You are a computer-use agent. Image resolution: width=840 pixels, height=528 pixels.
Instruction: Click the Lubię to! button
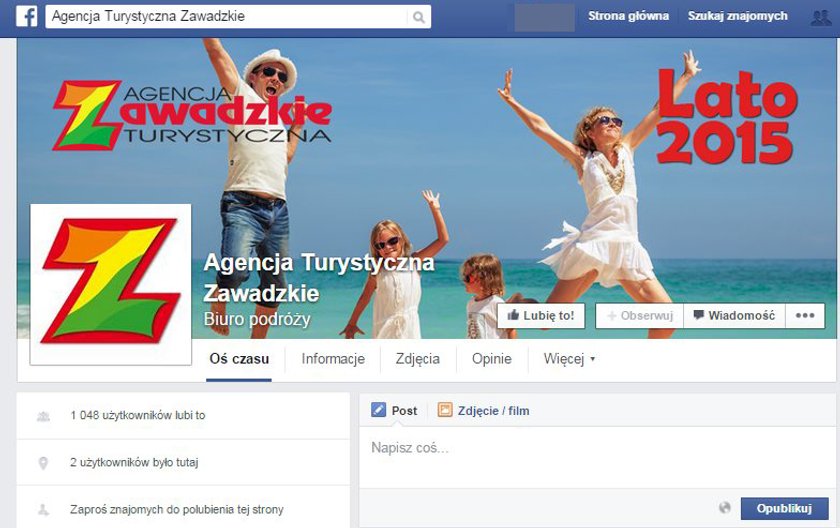click(x=541, y=315)
